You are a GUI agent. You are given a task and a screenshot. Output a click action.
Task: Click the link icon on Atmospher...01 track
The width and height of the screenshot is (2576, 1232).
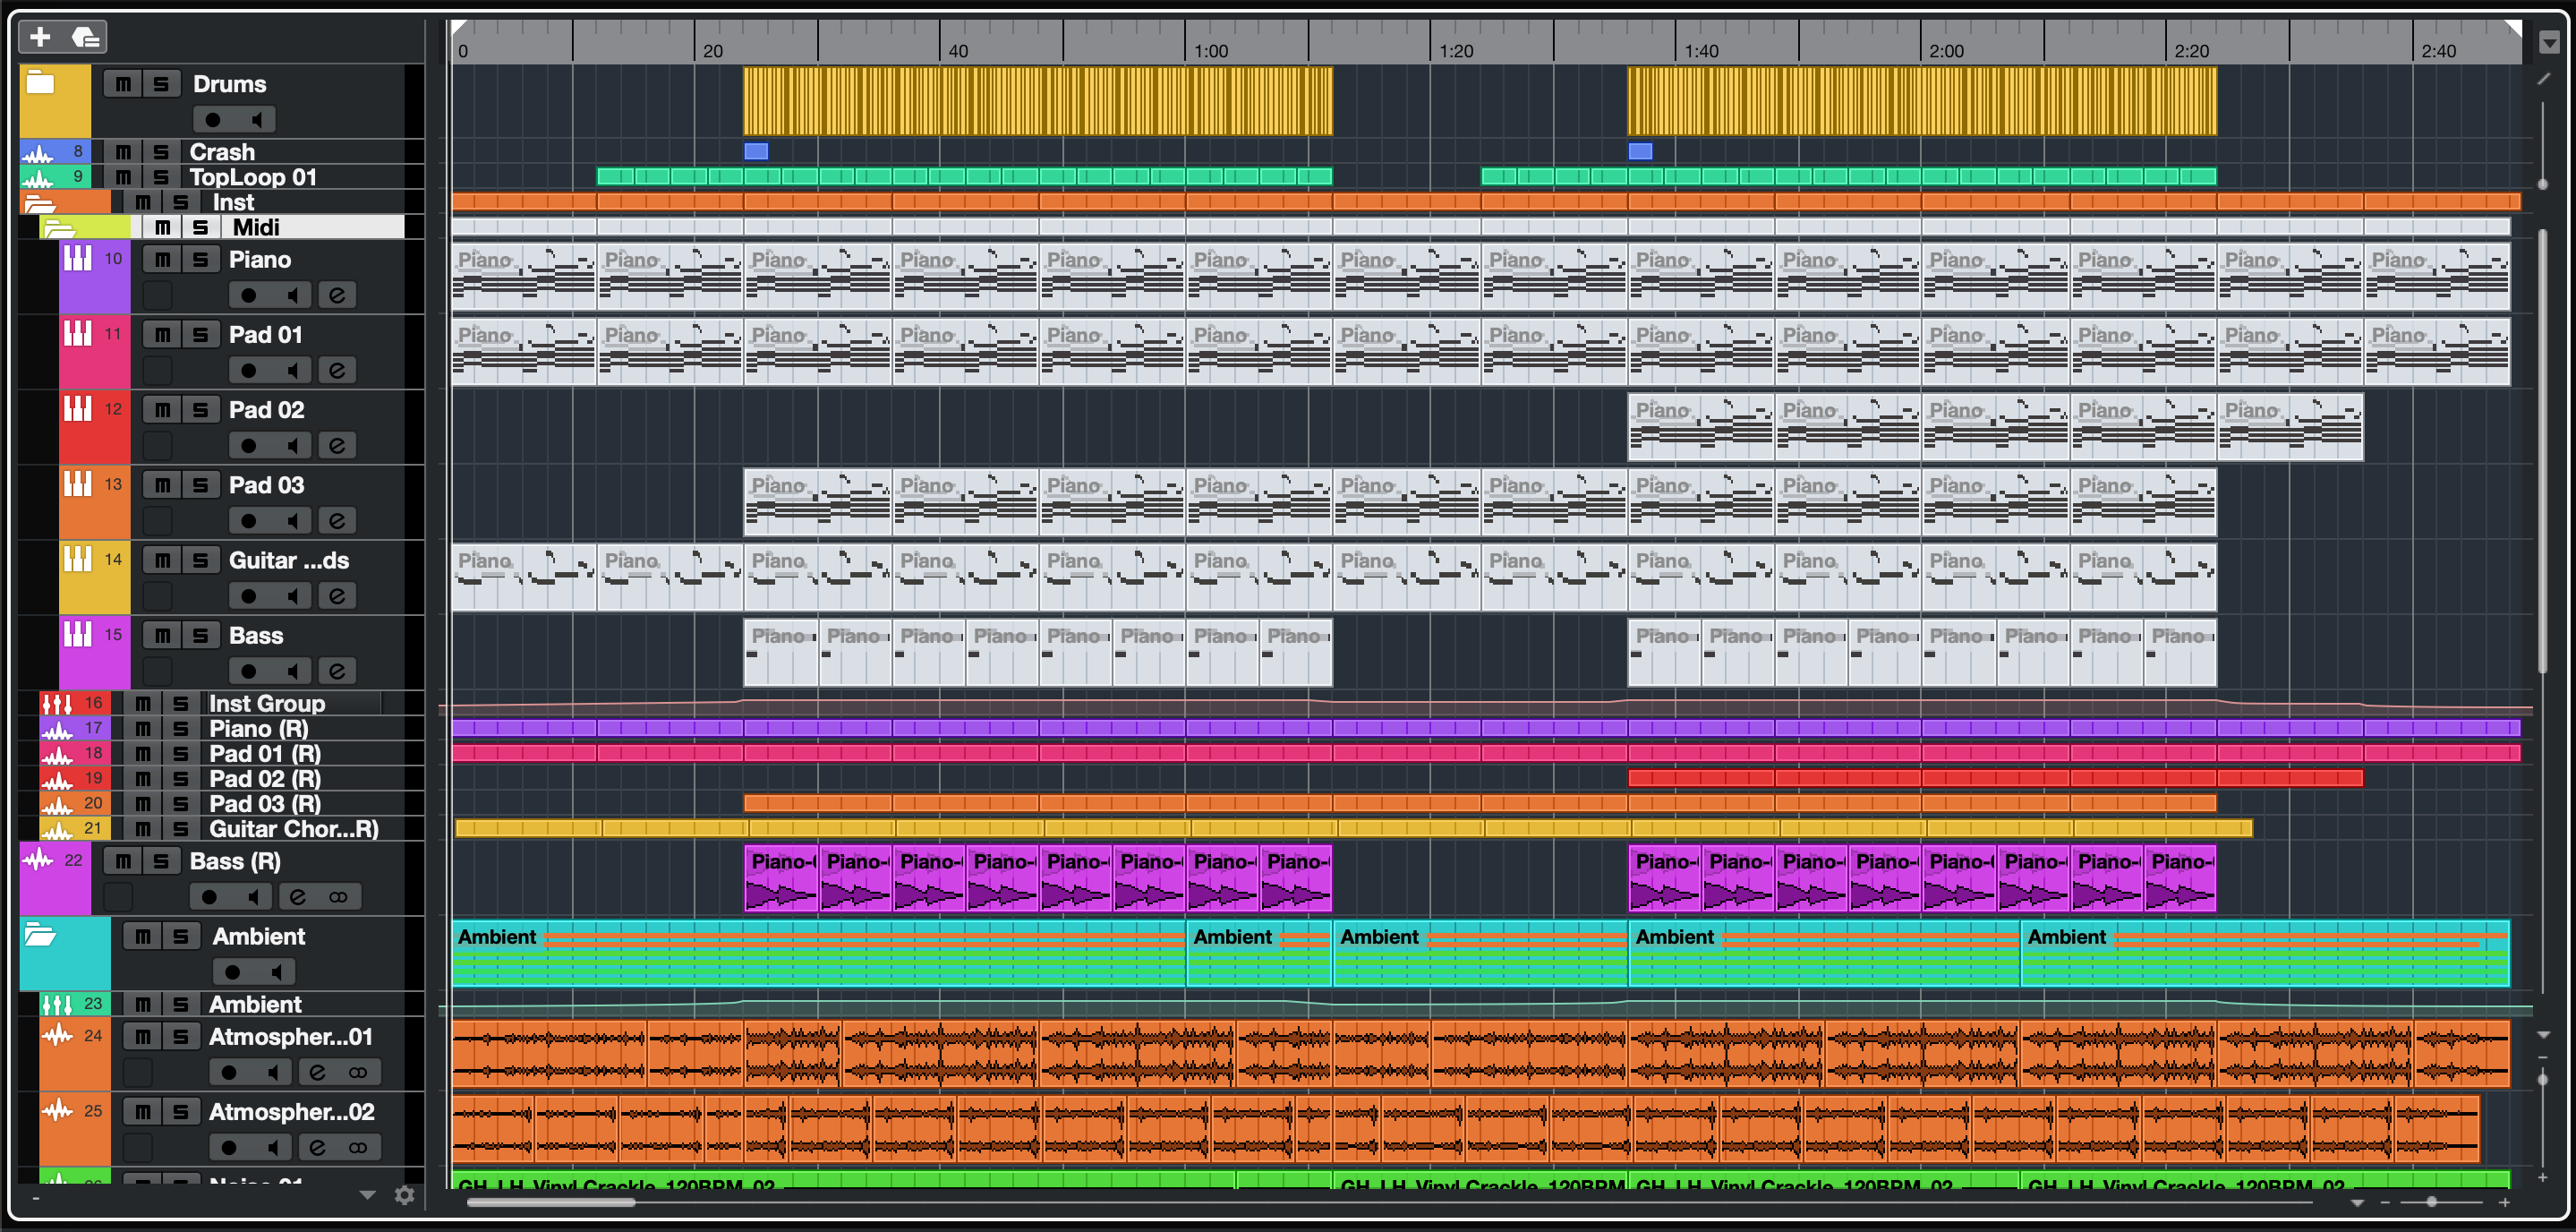pos(358,1072)
